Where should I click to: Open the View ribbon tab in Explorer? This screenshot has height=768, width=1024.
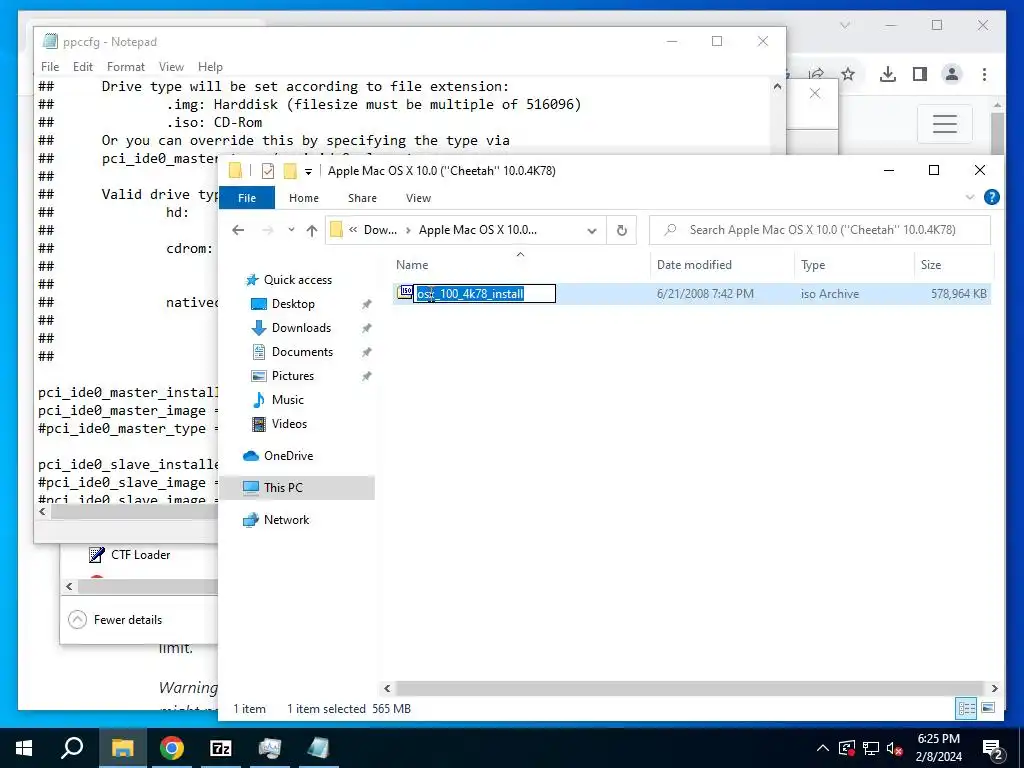click(418, 198)
